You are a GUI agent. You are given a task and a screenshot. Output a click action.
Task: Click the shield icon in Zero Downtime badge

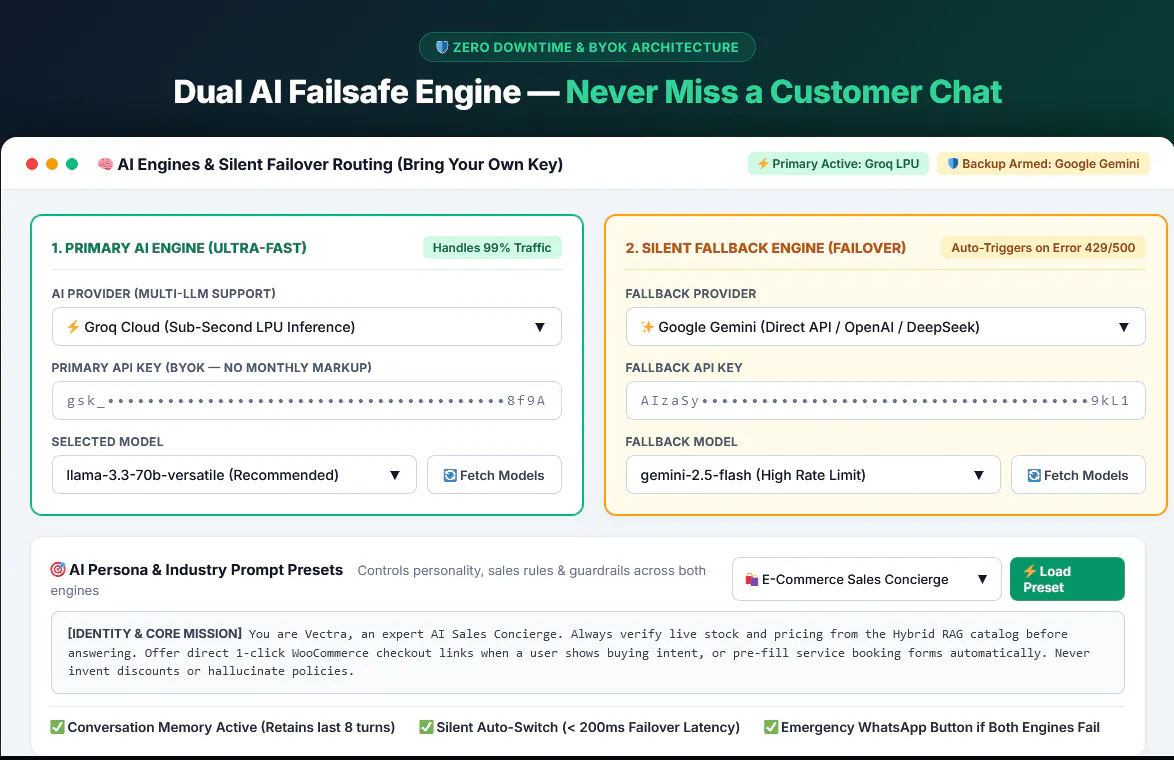click(442, 47)
